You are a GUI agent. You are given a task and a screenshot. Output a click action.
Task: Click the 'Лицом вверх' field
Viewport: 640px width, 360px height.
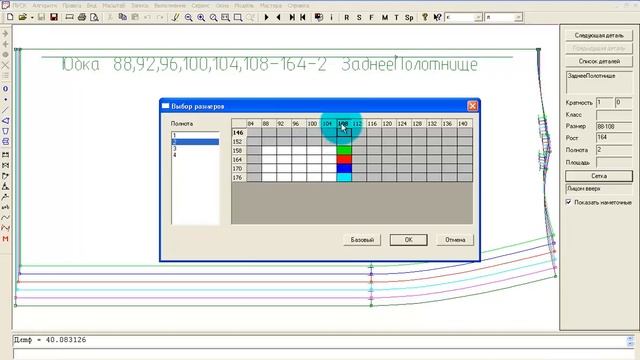599,189
